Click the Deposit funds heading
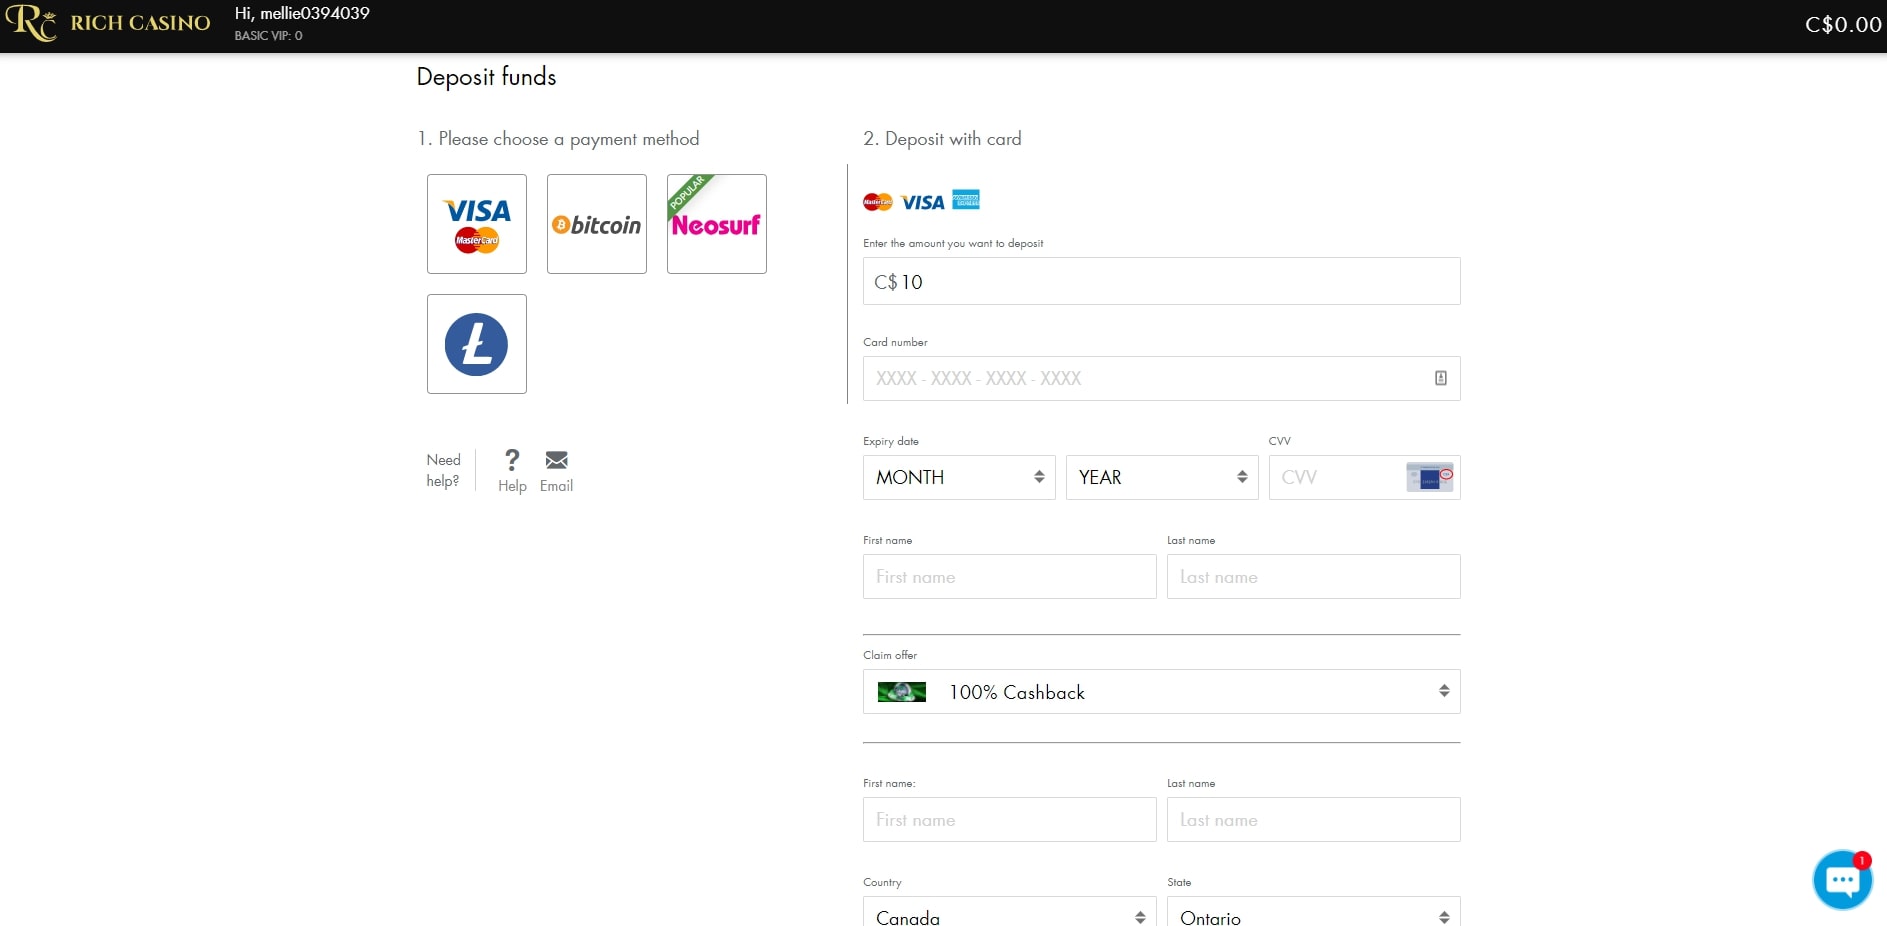Image resolution: width=1887 pixels, height=926 pixels. [x=486, y=77]
